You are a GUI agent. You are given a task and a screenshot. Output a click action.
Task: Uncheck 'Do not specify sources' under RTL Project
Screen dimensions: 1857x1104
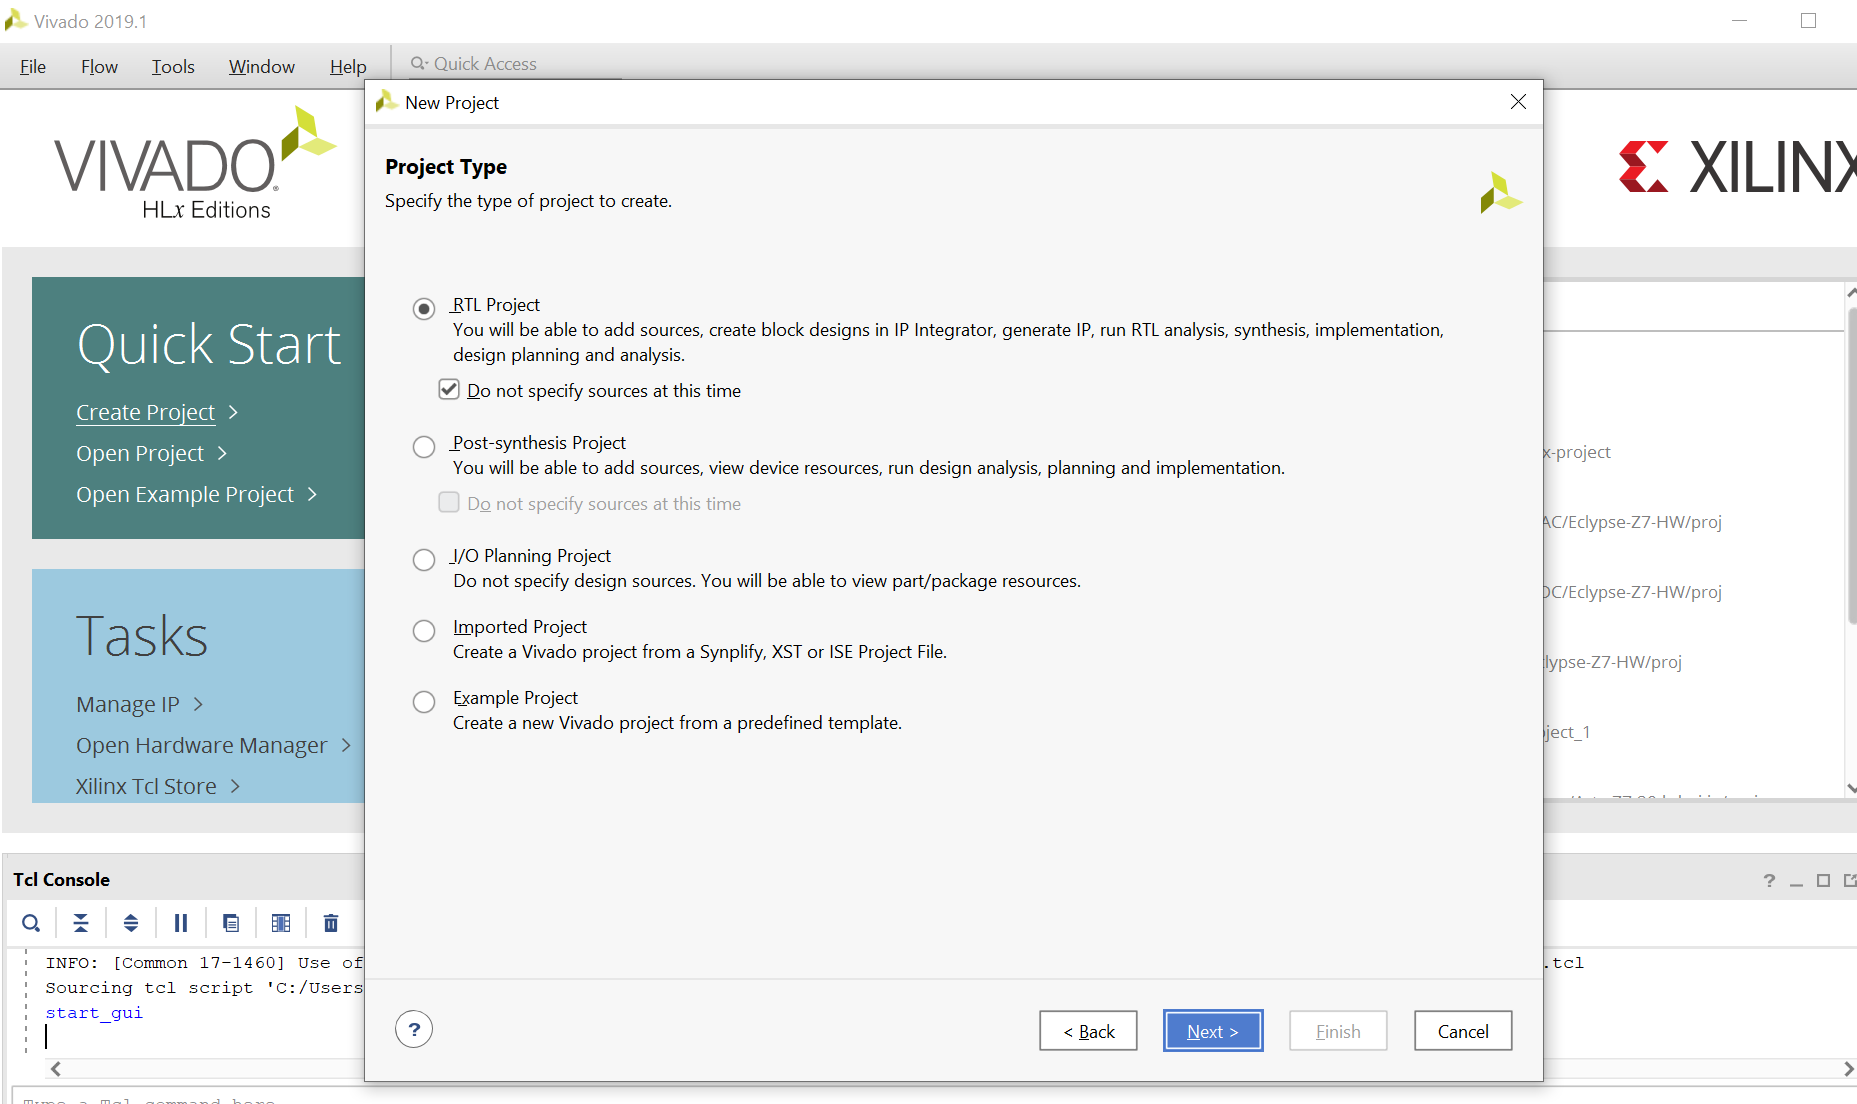point(449,390)
